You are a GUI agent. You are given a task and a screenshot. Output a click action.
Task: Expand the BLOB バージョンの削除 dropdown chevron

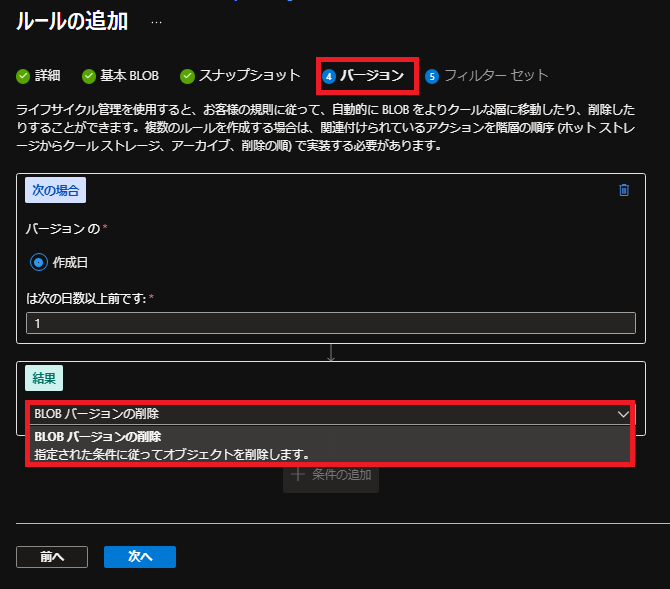[623, 414]
